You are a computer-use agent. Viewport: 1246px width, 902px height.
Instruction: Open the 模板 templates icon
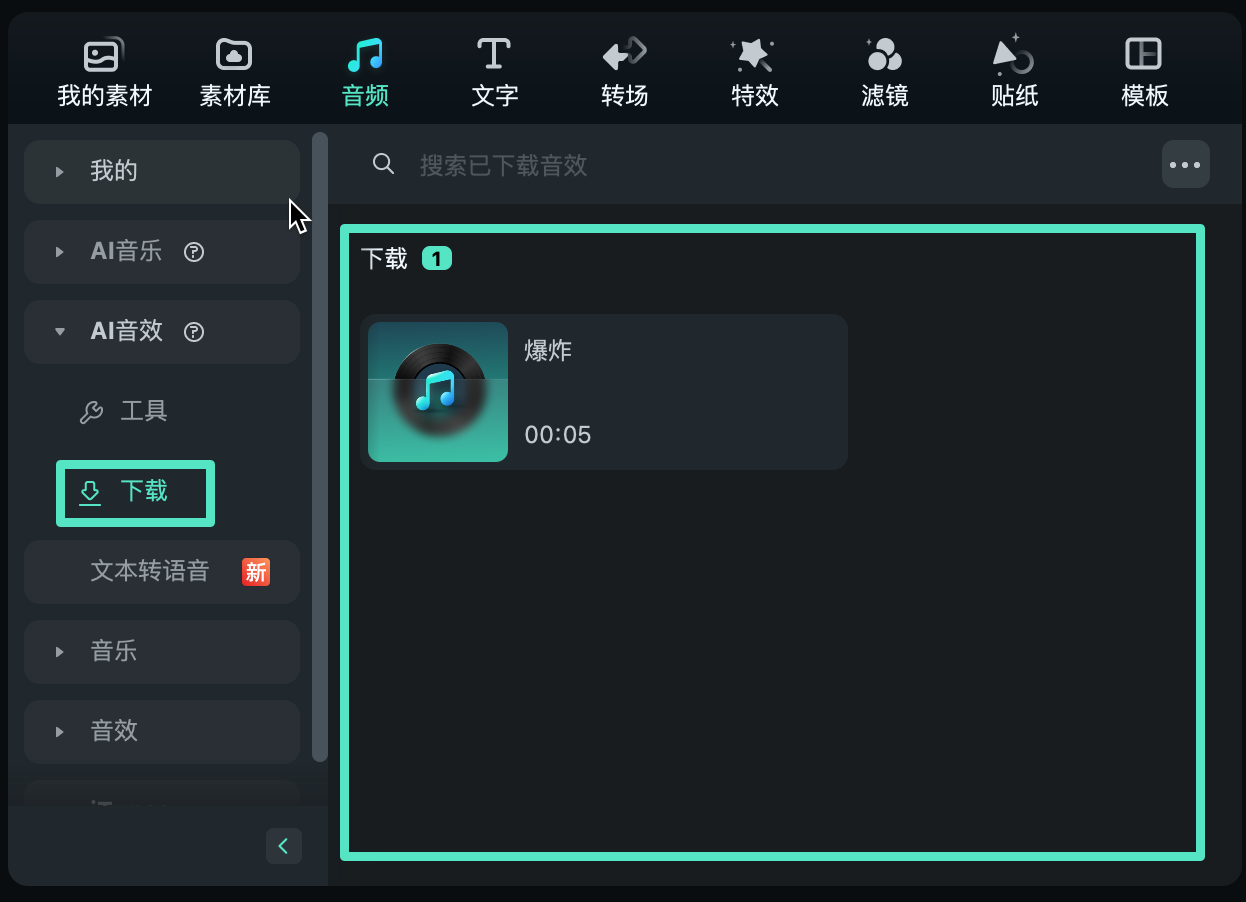pos(1144,56)
